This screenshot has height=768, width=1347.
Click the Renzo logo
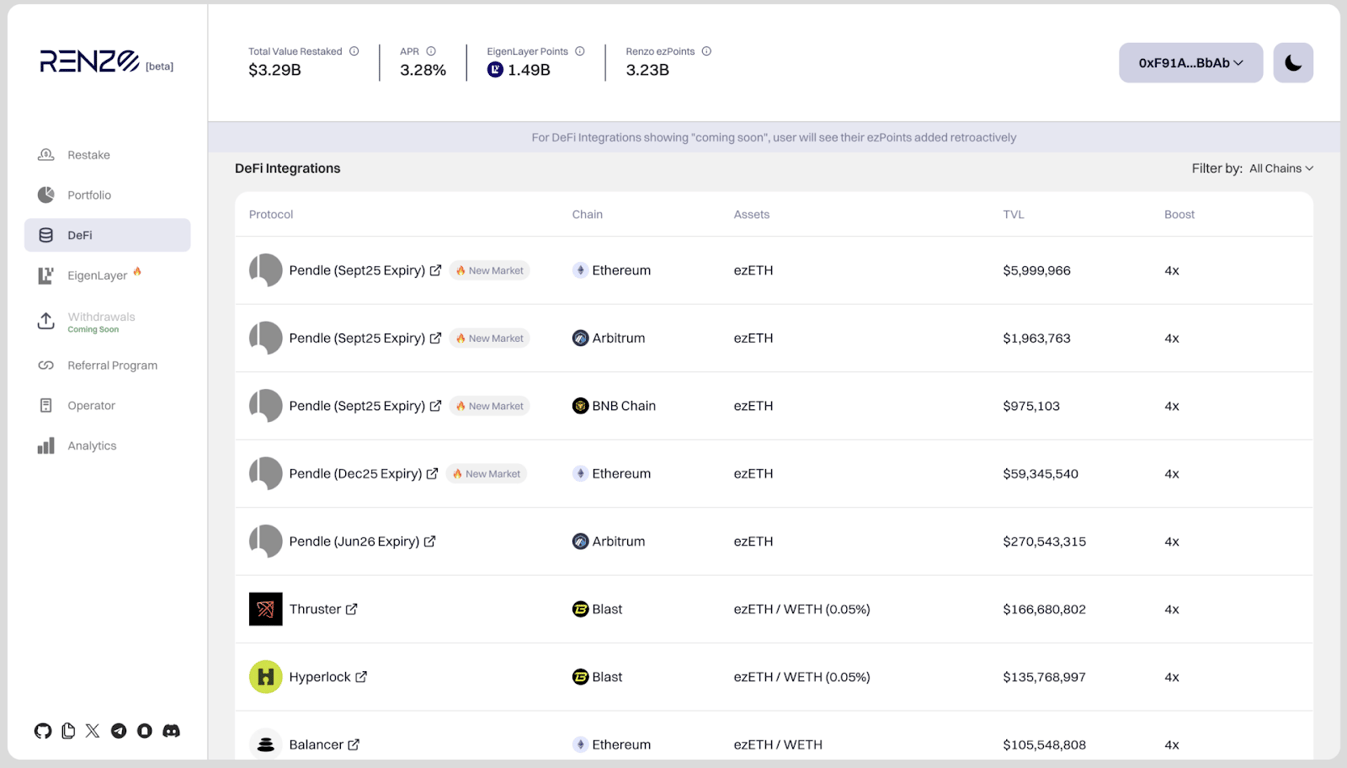pyautogui.click(x=90, y=62)
